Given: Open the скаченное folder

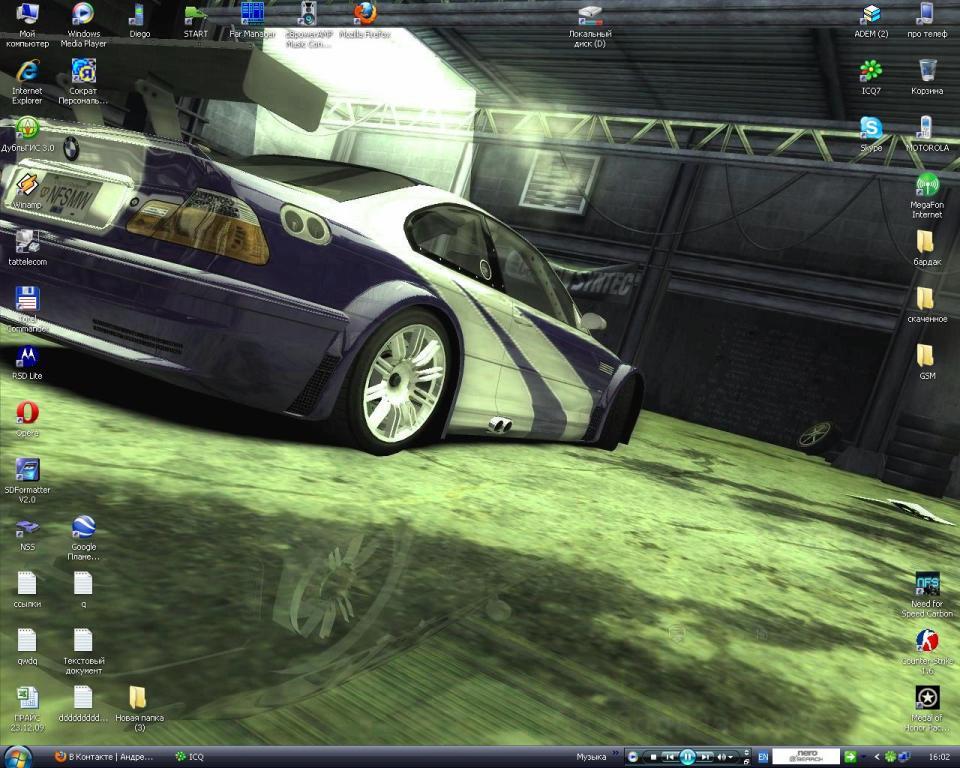Looking at the screenshot, I should tap(927, 305).
